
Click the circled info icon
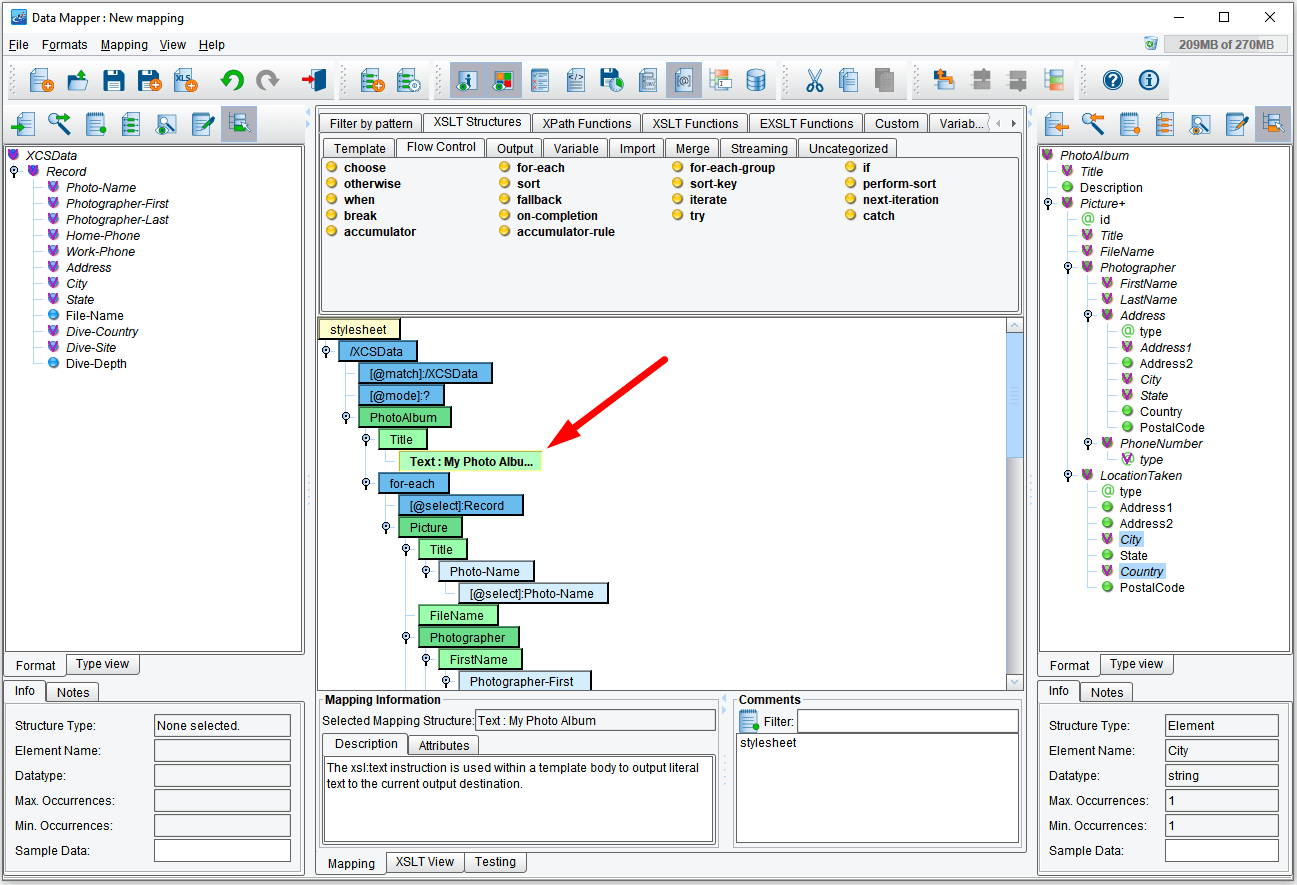(1149, 81)
